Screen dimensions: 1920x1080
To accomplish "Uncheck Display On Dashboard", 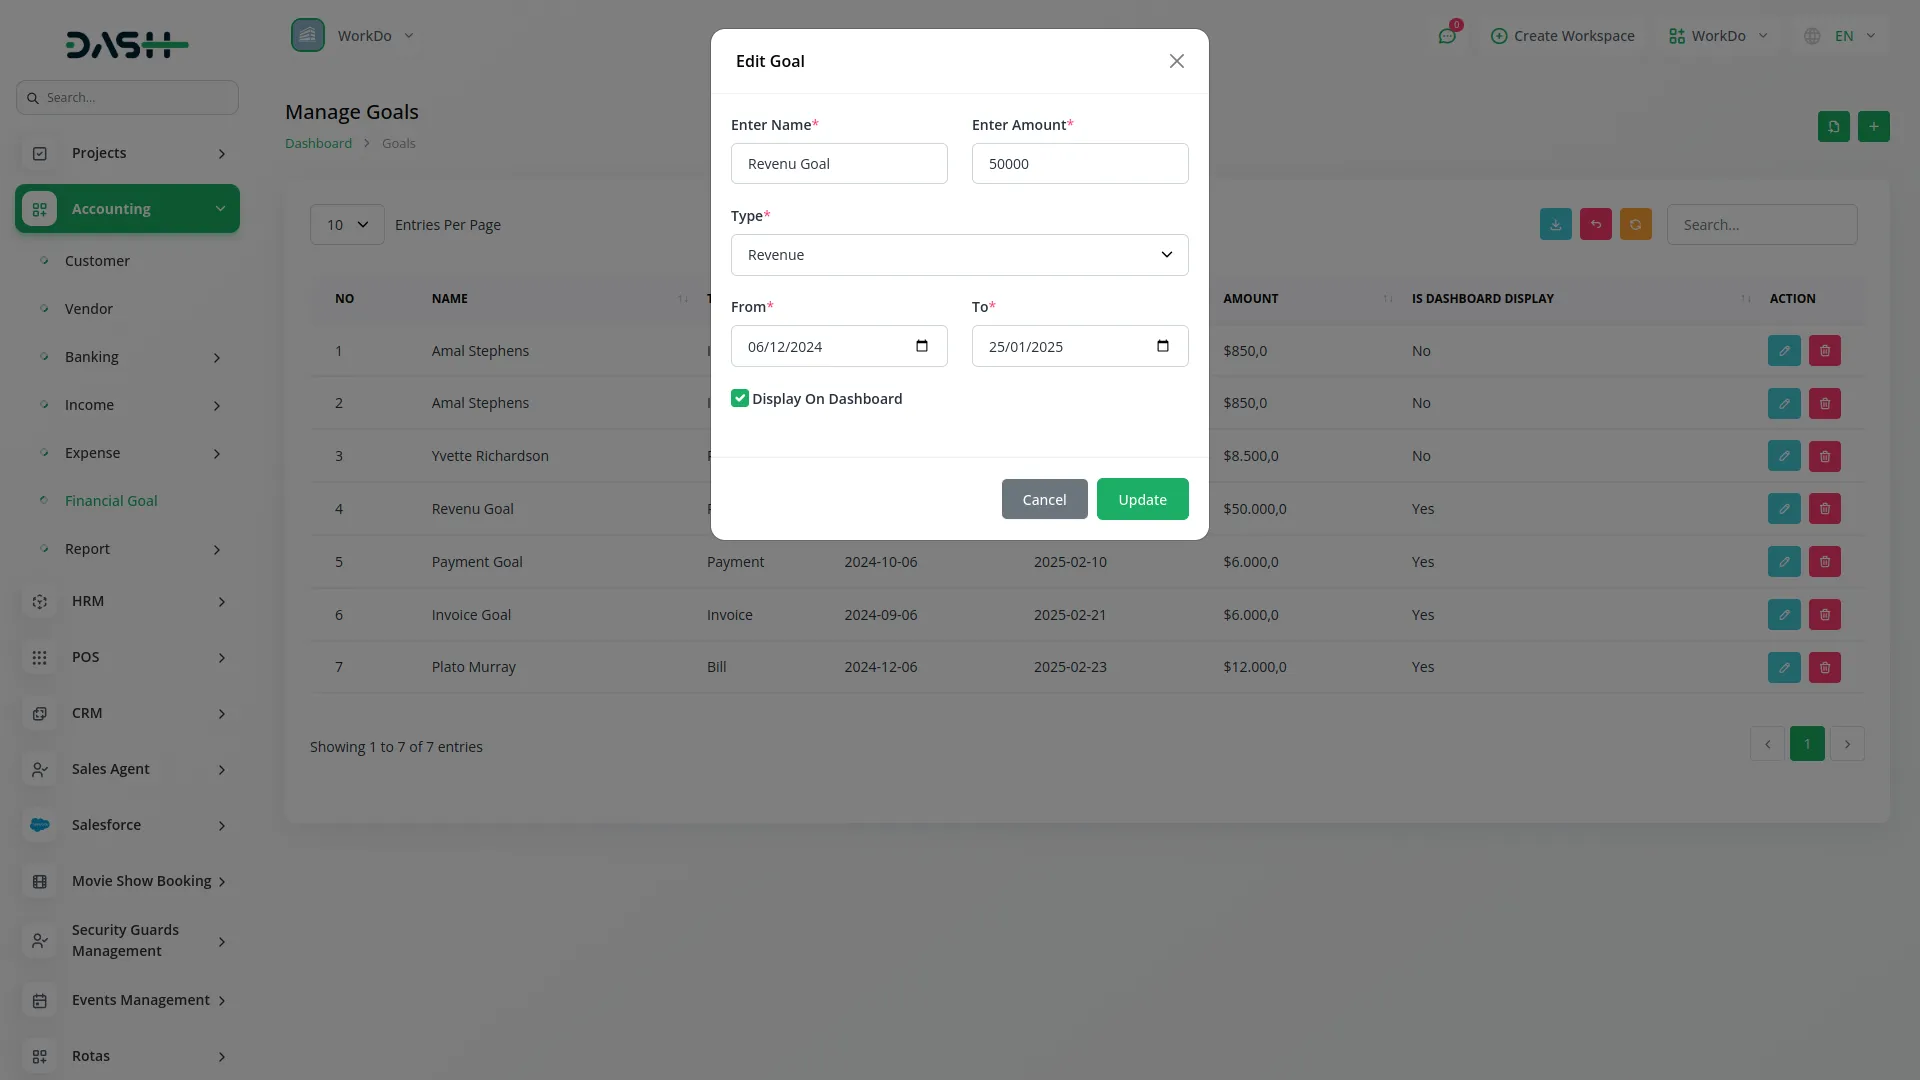I will pos(740,398).
